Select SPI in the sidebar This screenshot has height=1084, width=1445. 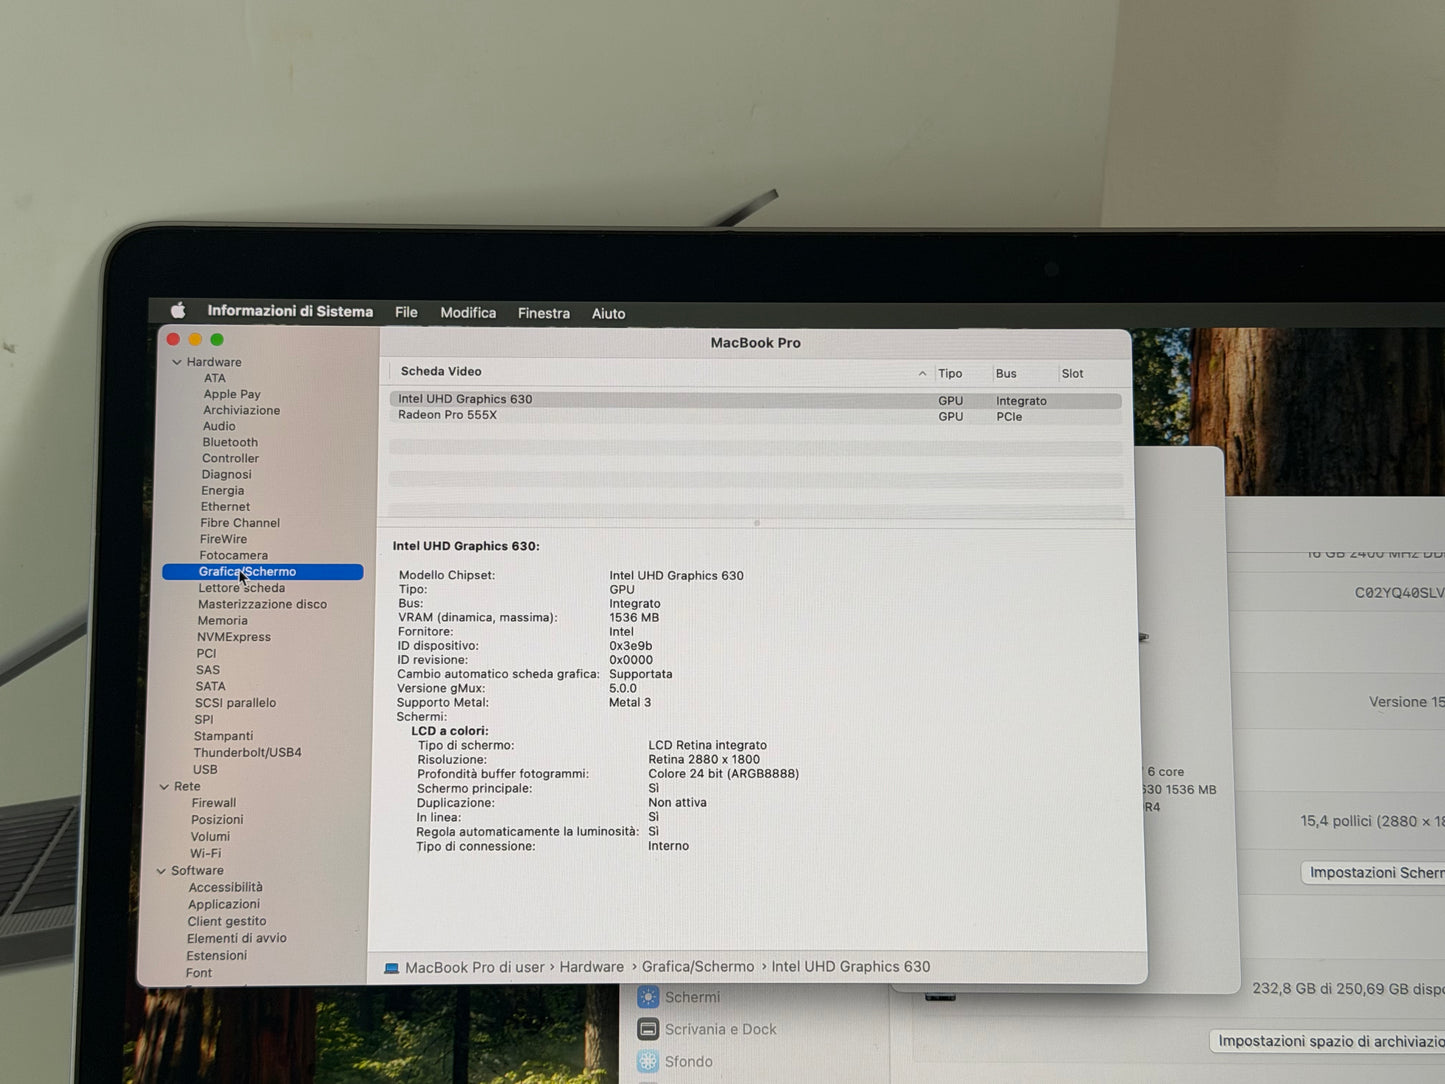pos(204,719)
